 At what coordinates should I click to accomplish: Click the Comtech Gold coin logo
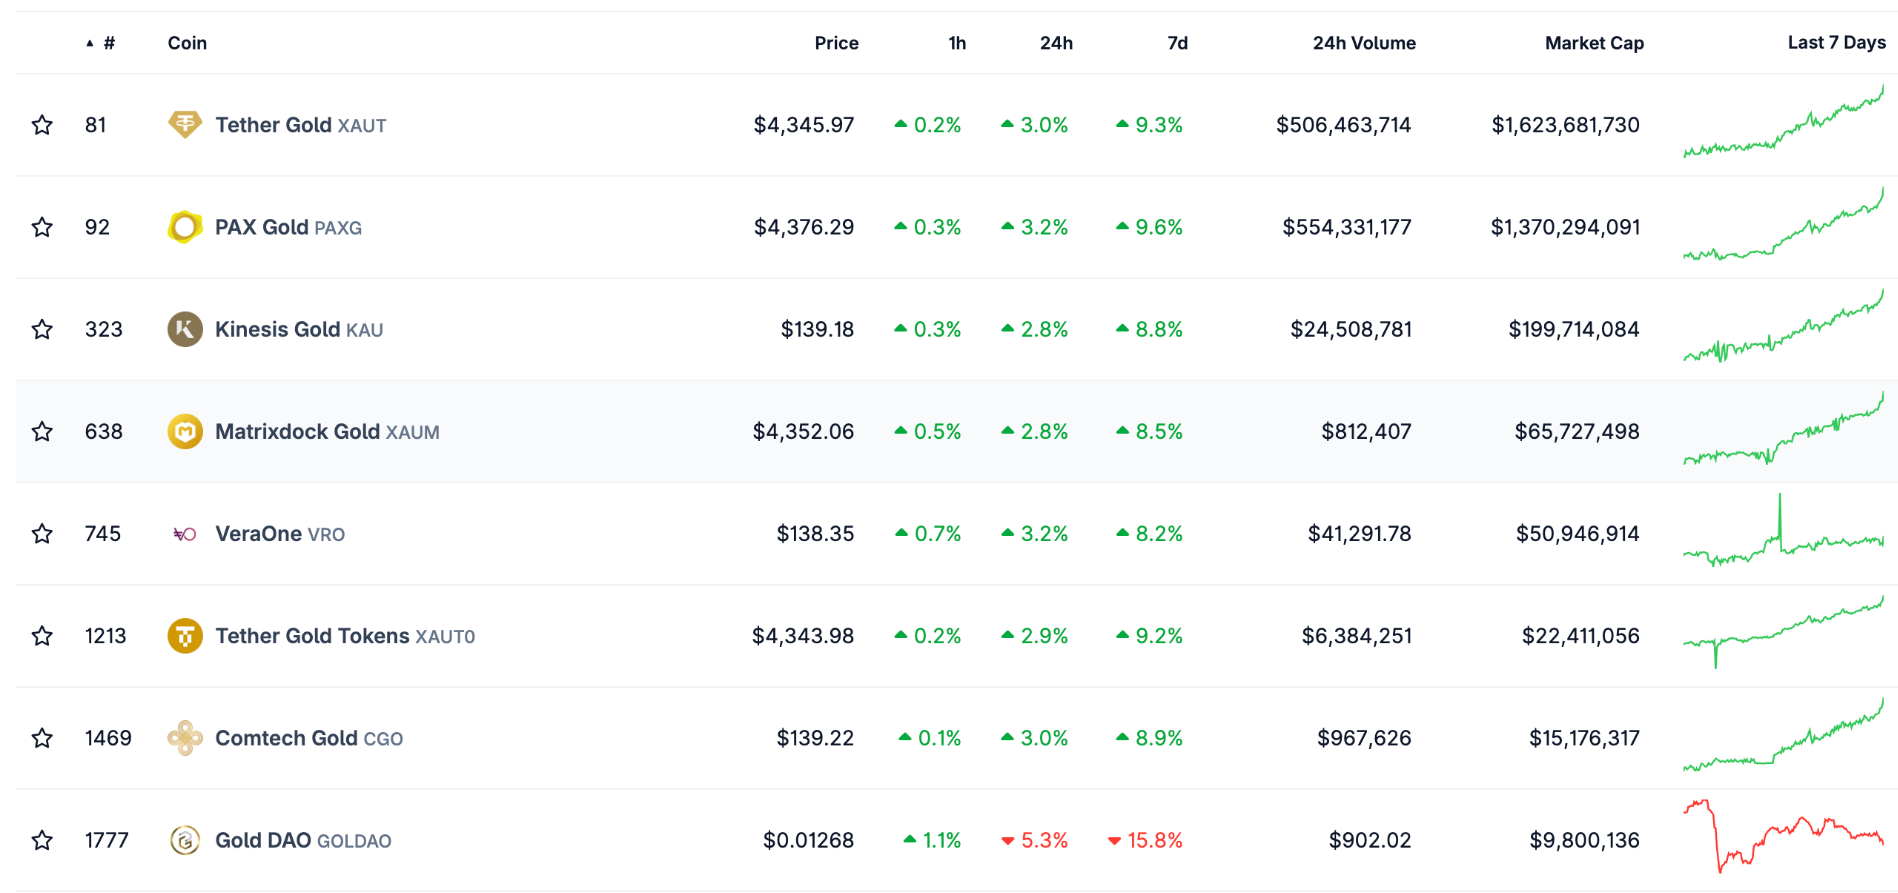tap(184, 738)
